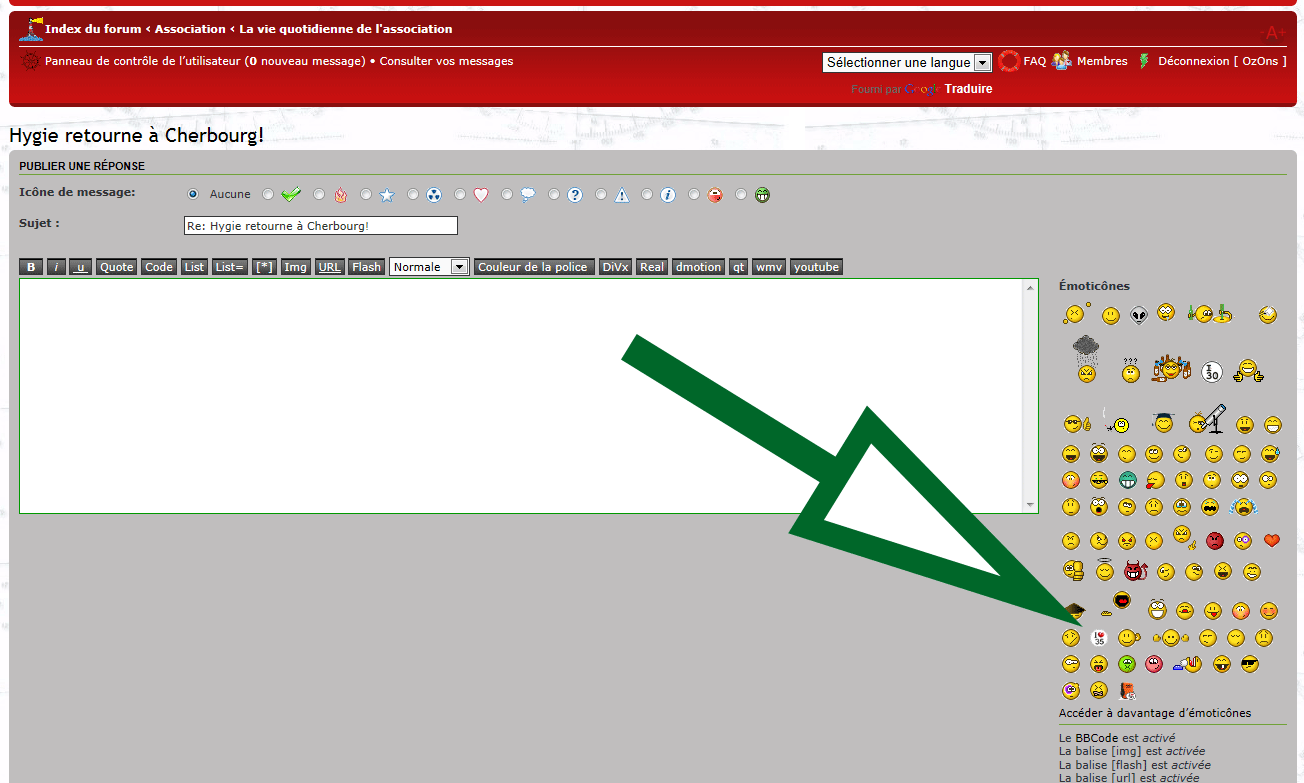
Task: Insert the crying emoticon with tears
Action: [x=1243, y=507]
